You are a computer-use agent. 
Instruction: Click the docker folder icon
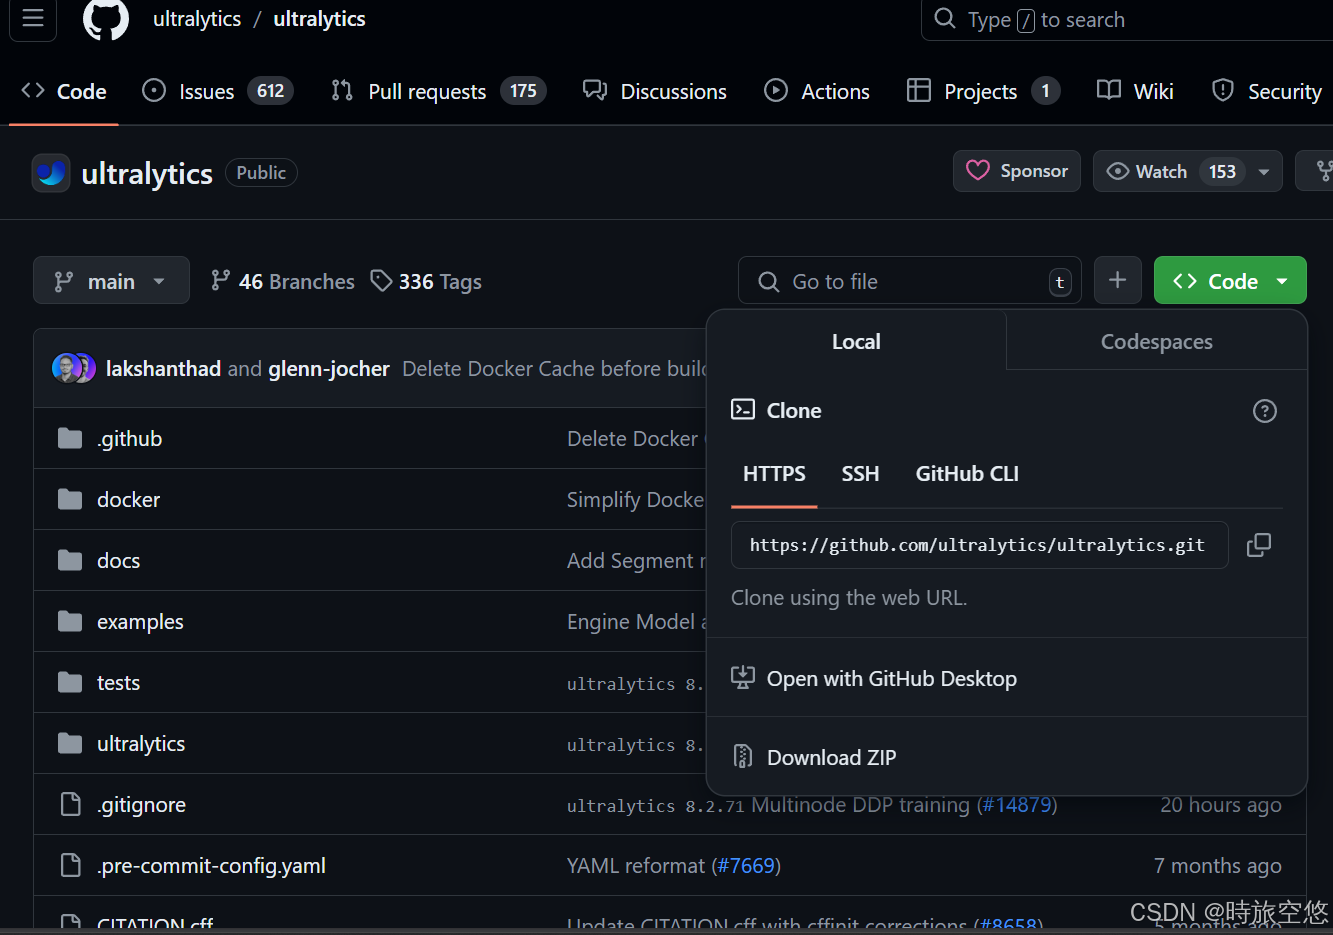(70, 499)
